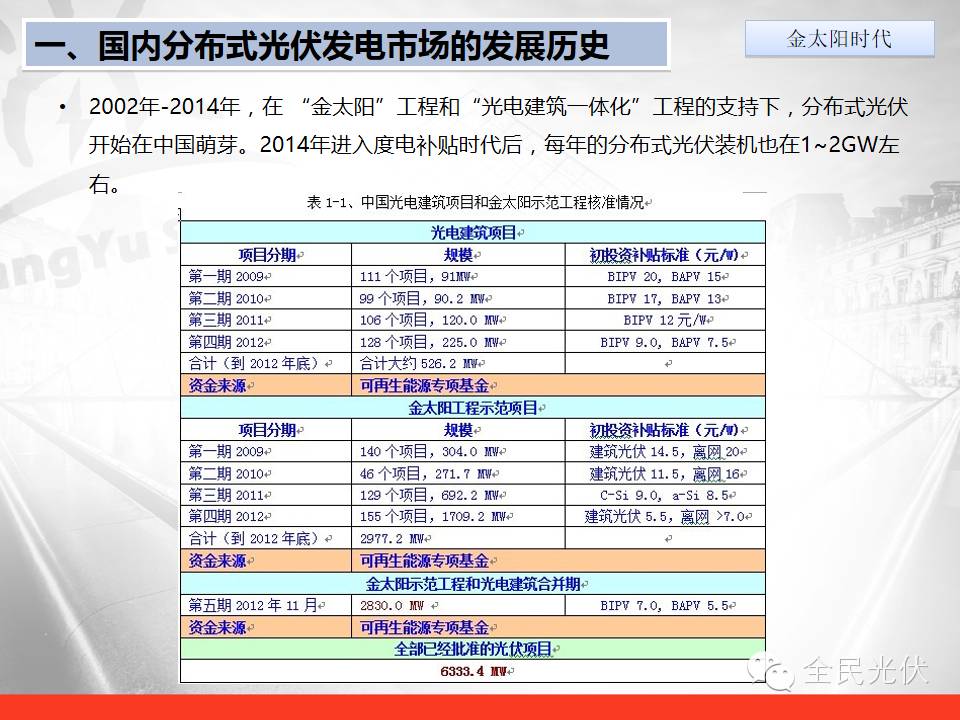960x720 pixels.
Task: Click cell 2830.0 MW
Action: pos(458,606)
